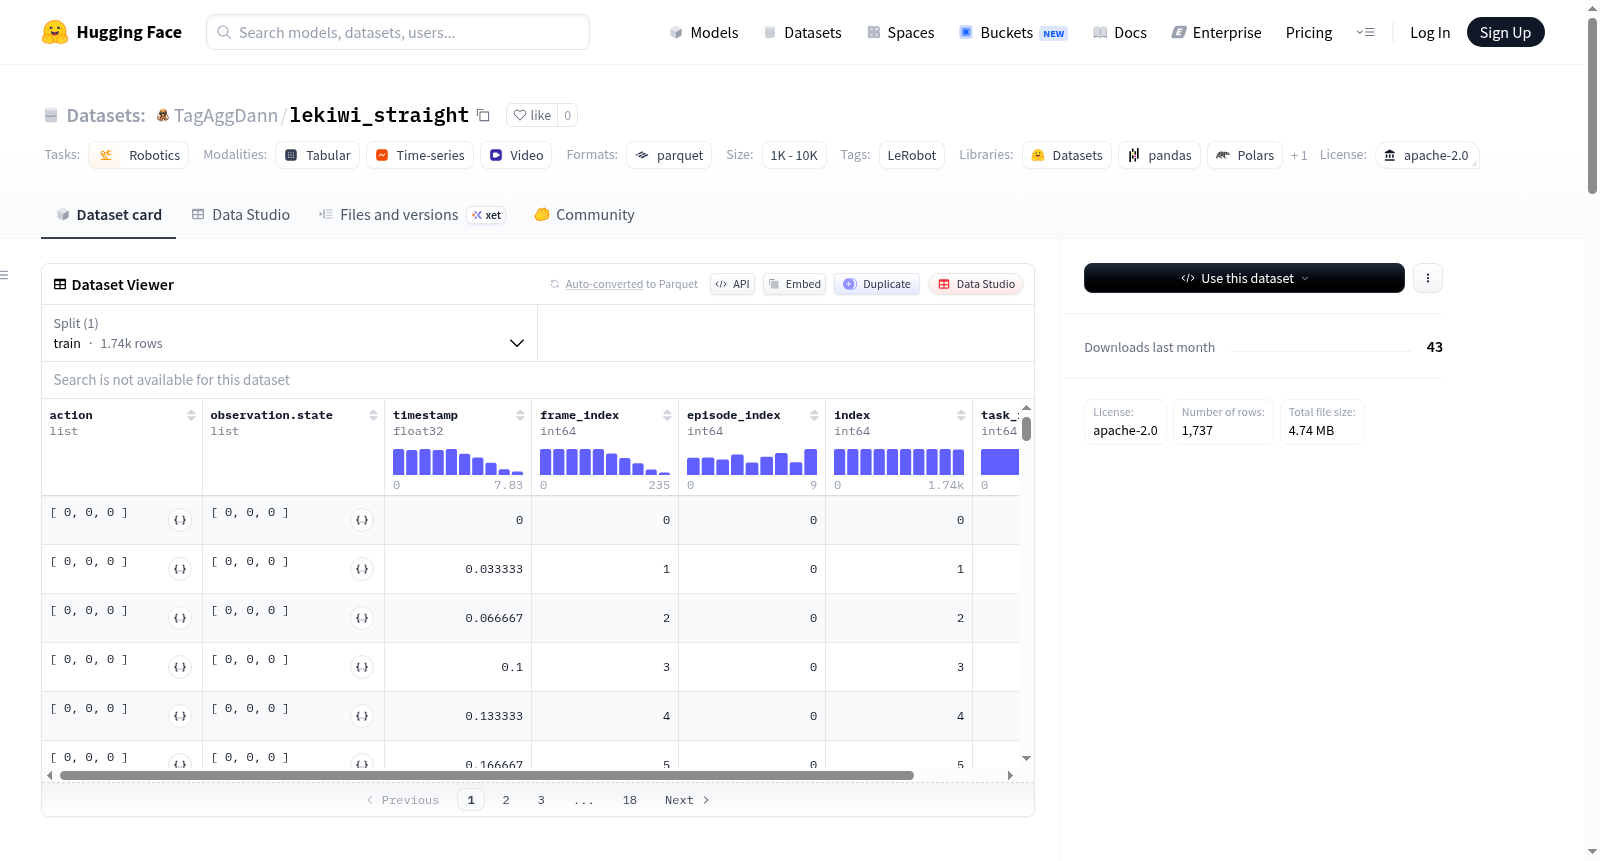Select the Time-series modality tag
Viewport: 1600px width, 861px height.
tap(420, 155)
